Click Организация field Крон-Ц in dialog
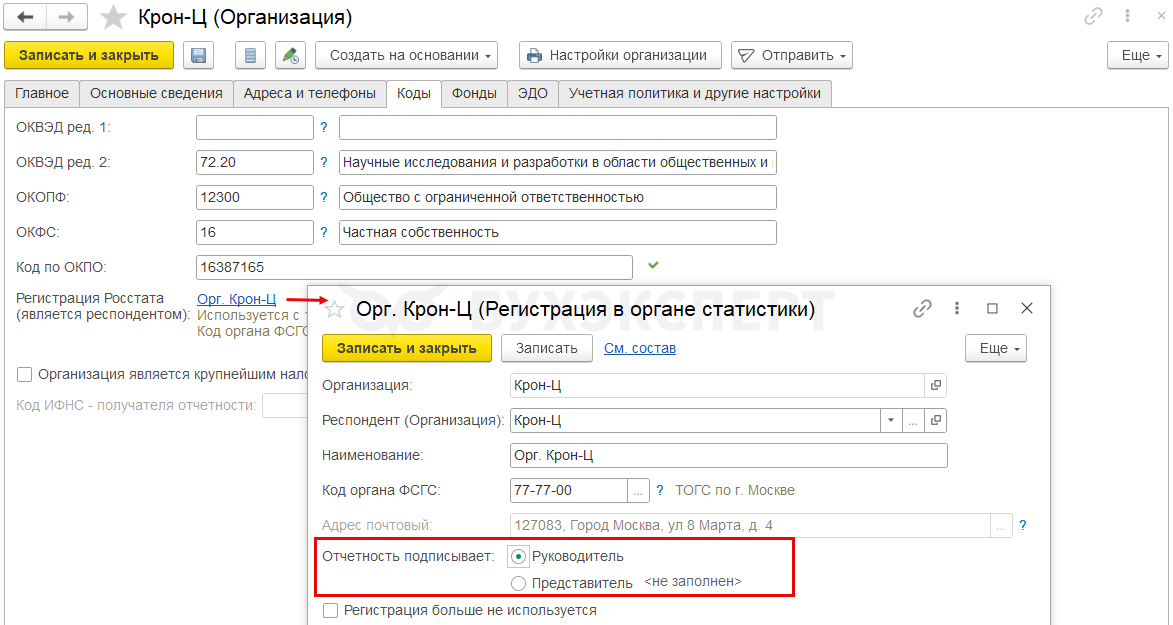Viewport: 1173px width, 625px height. [x=717, y=385]
